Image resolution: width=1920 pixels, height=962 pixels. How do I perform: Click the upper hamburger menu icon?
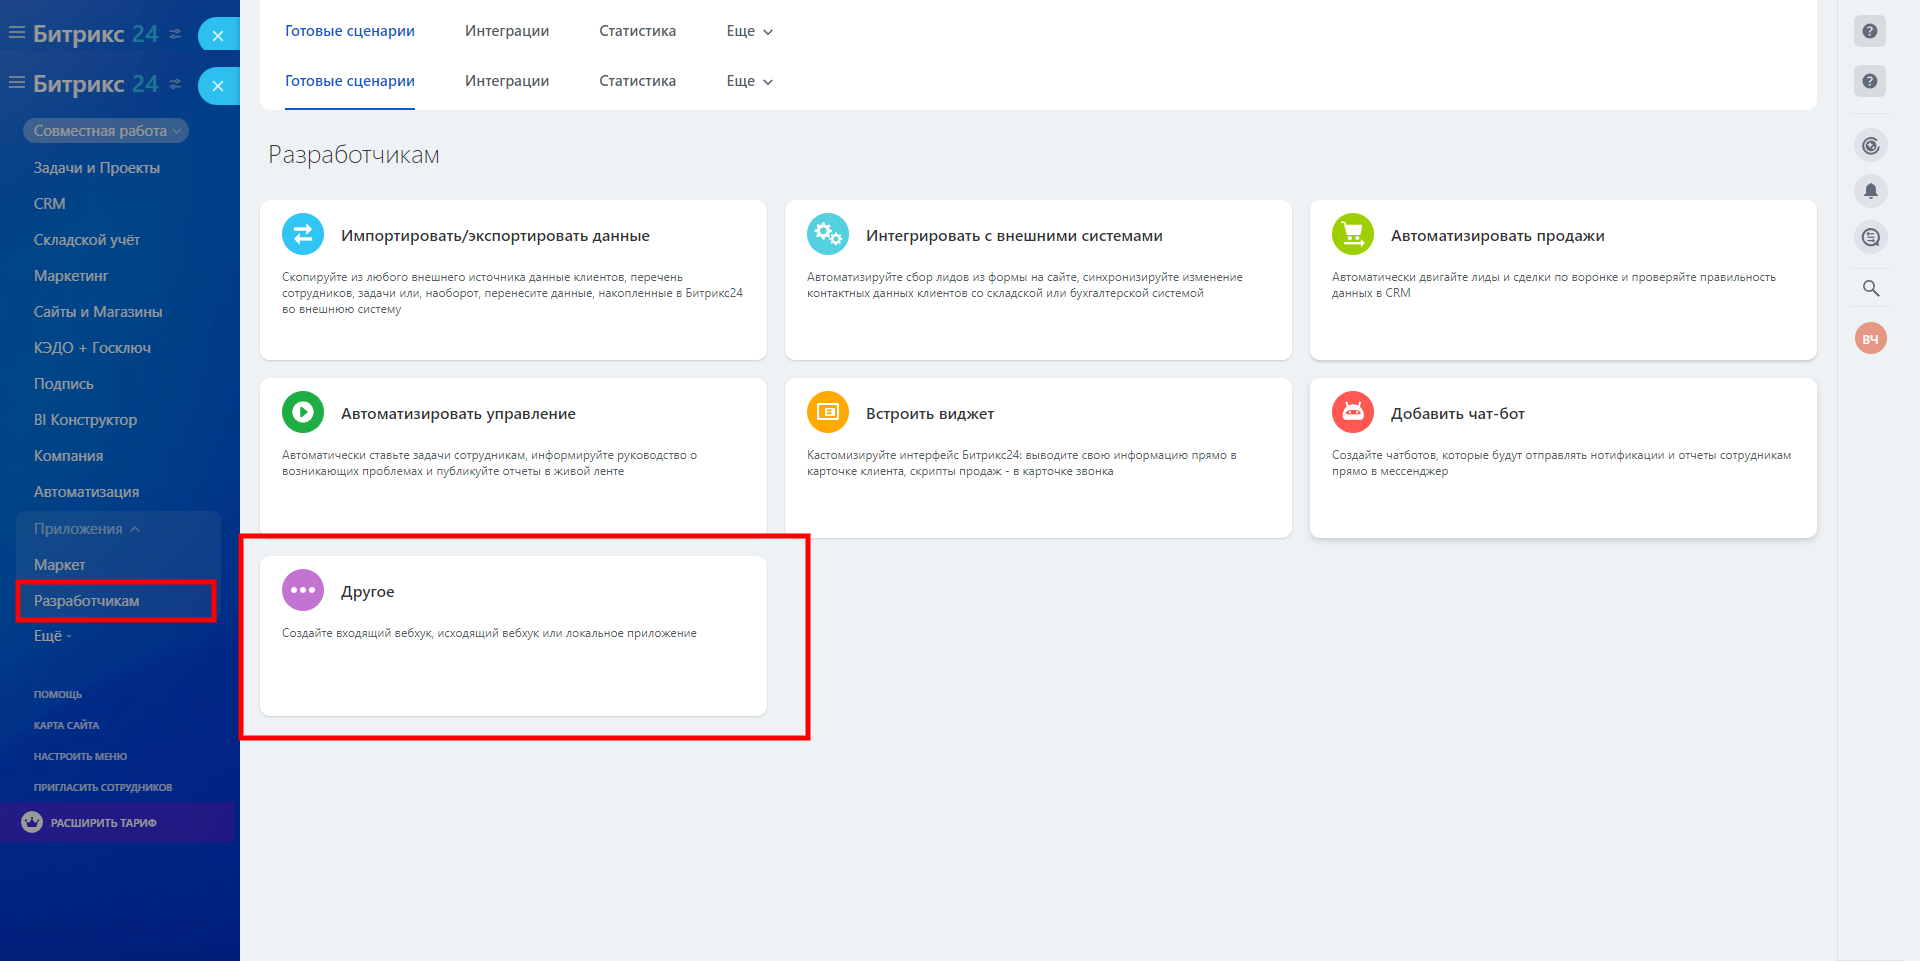[x=17, y=33]
